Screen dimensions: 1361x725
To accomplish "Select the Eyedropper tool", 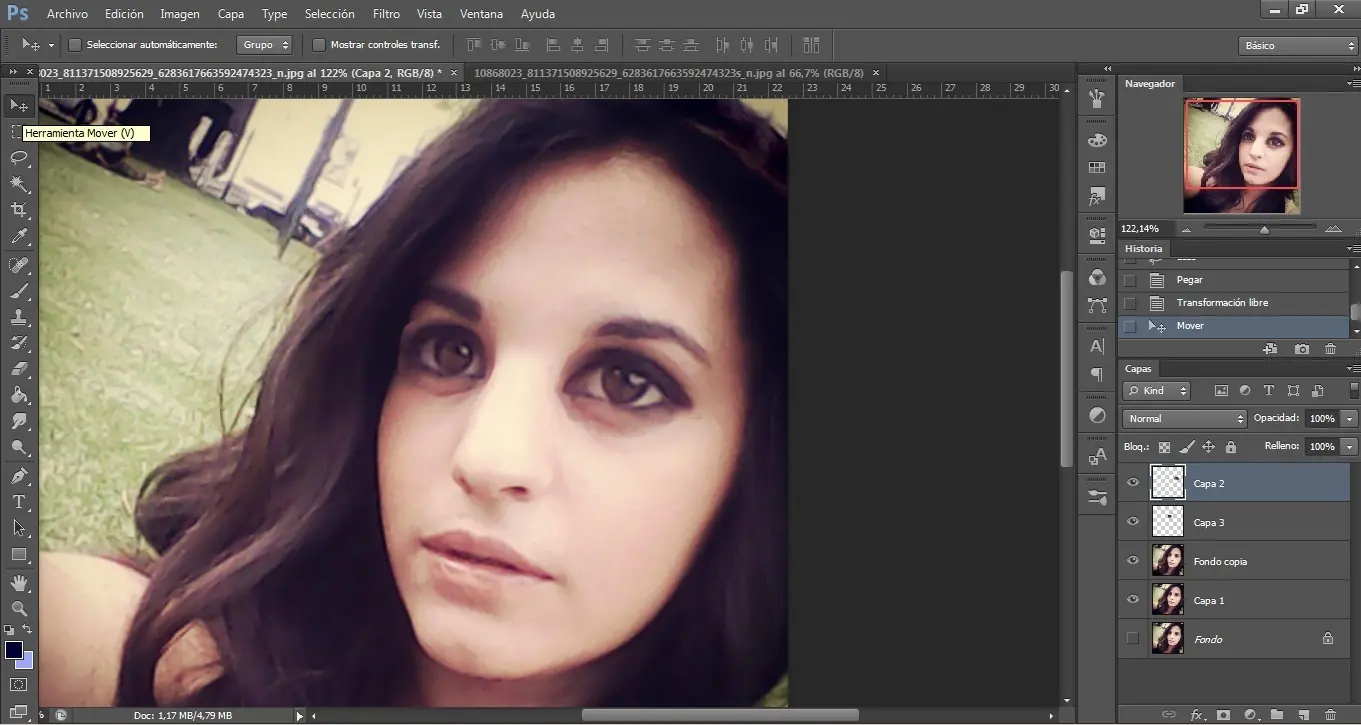I will point(19,237).
